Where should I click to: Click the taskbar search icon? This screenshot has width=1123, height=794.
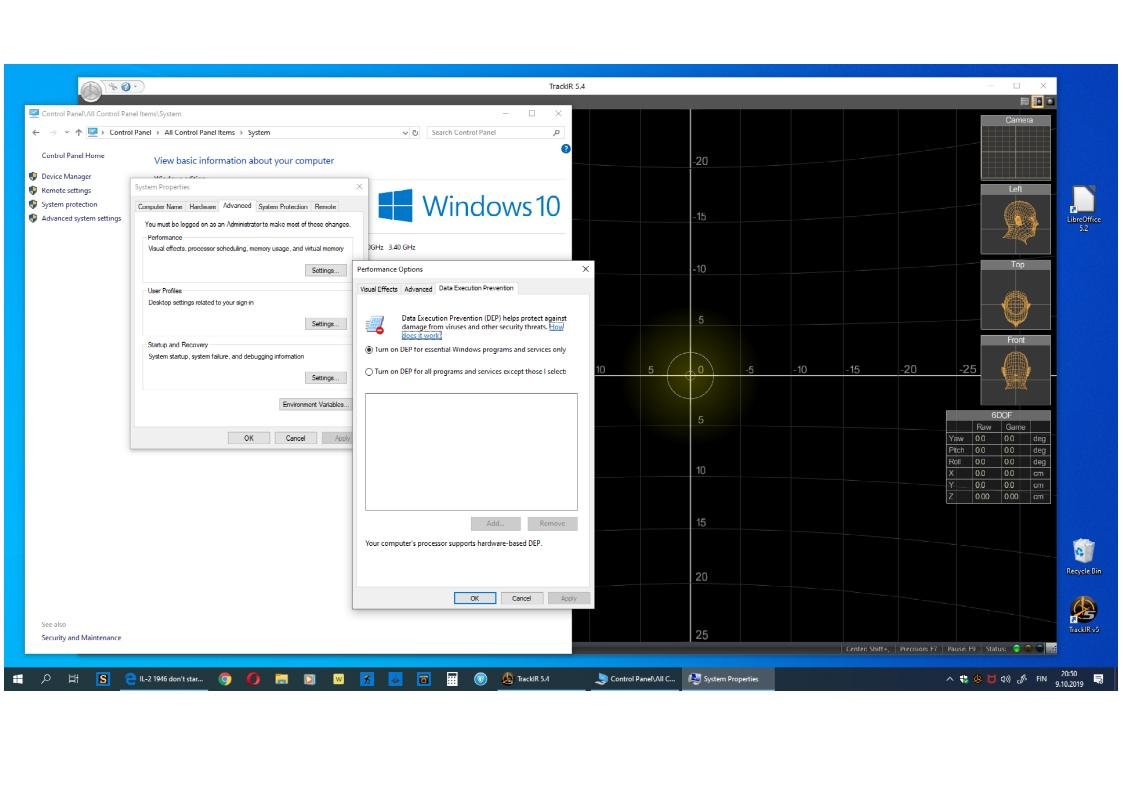47,679
